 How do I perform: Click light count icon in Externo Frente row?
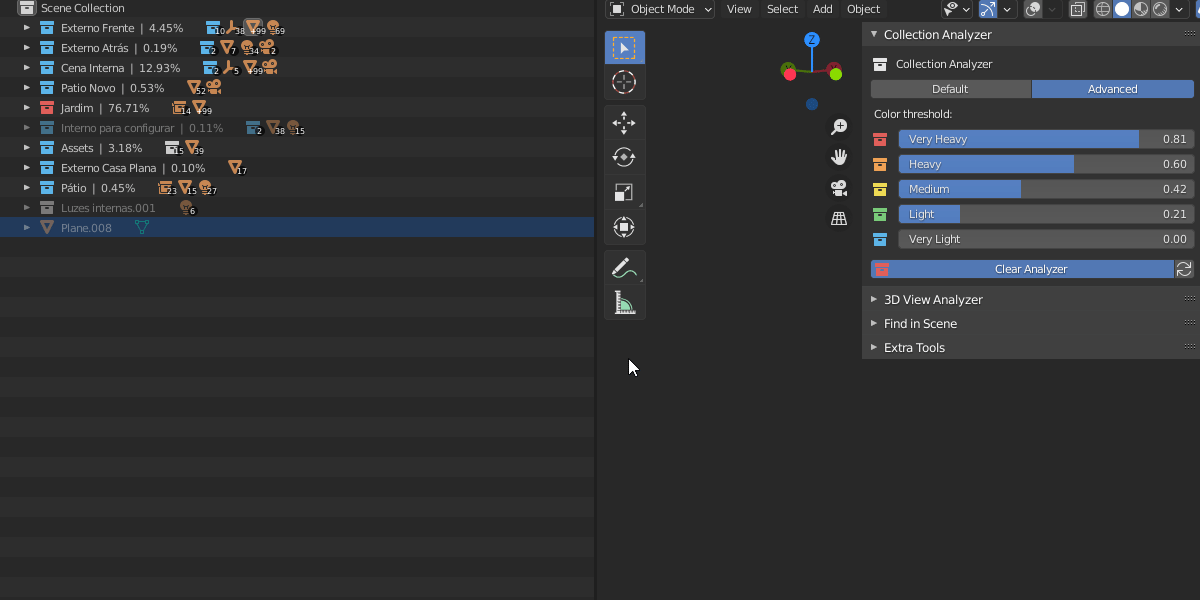[274, 28]
